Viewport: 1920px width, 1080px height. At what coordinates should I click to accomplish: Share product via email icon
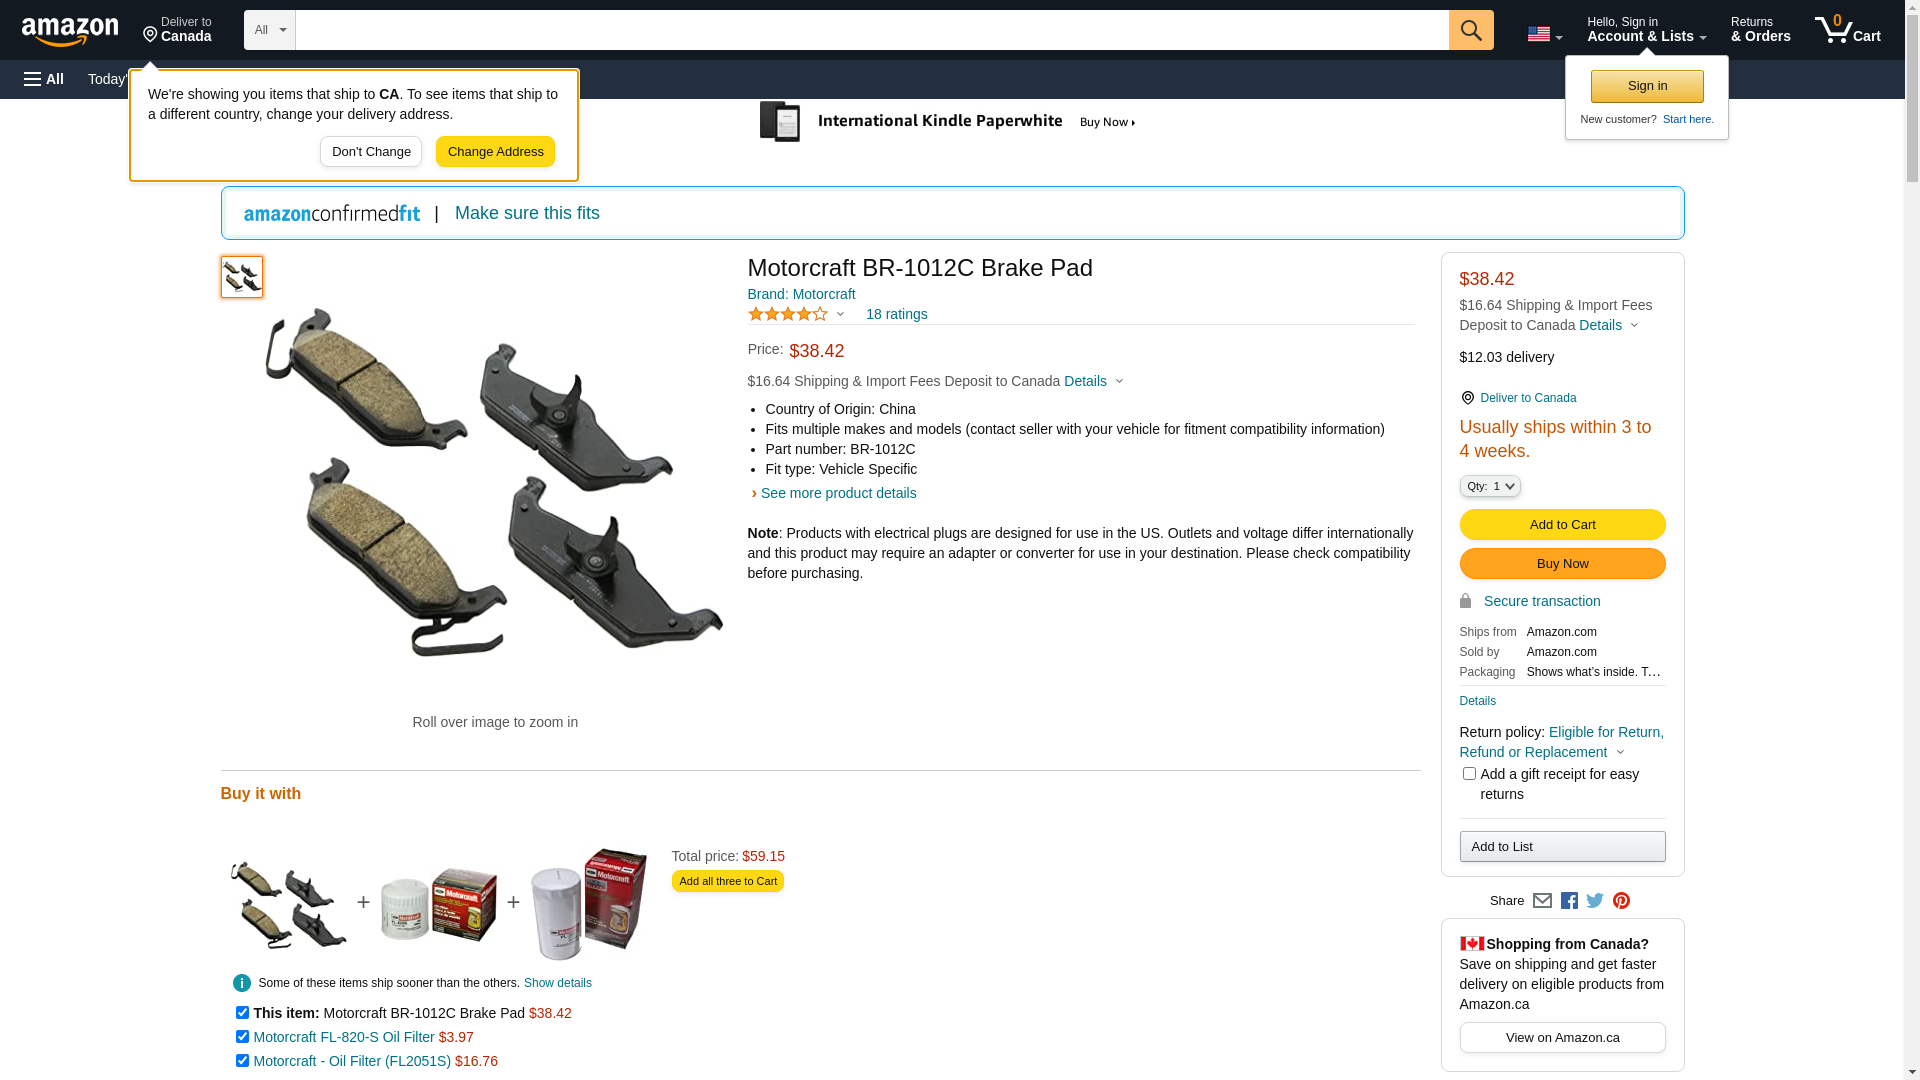(x=1542, y=901)
